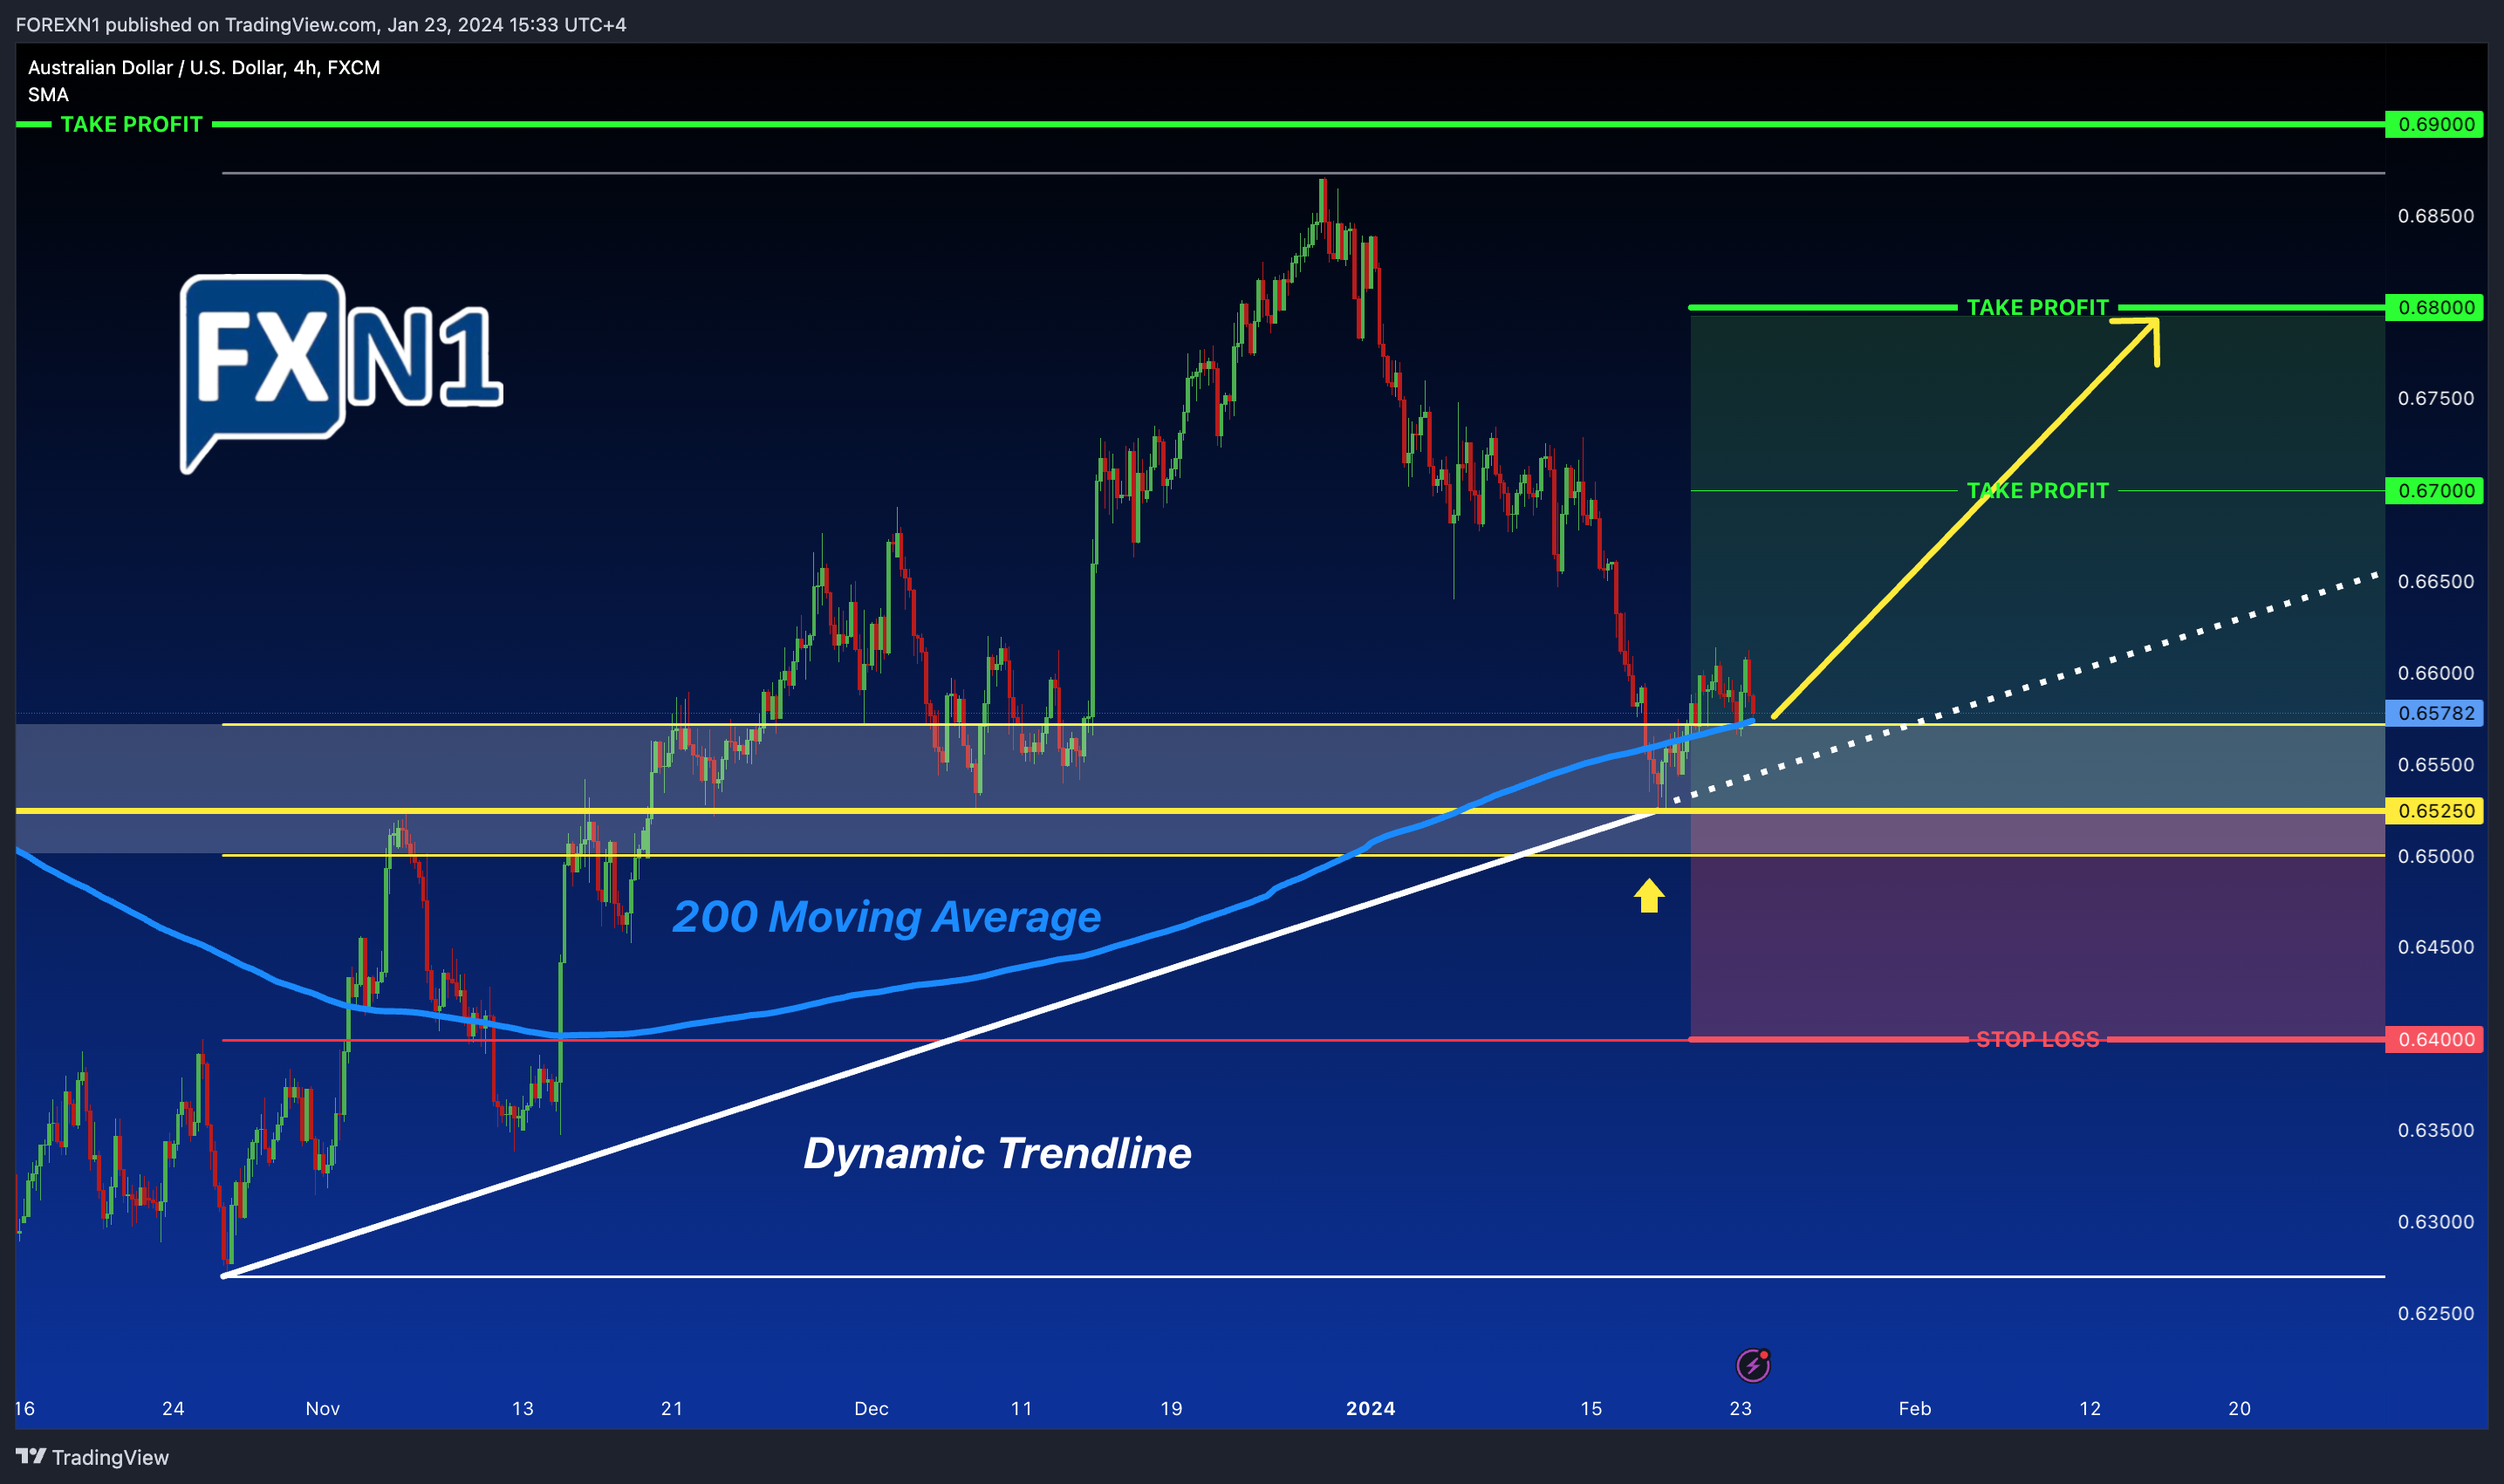The image size is (2504, 1484).
Task: Click the top-left TAKE PROFIT label
Action: [x=131, y=124]
